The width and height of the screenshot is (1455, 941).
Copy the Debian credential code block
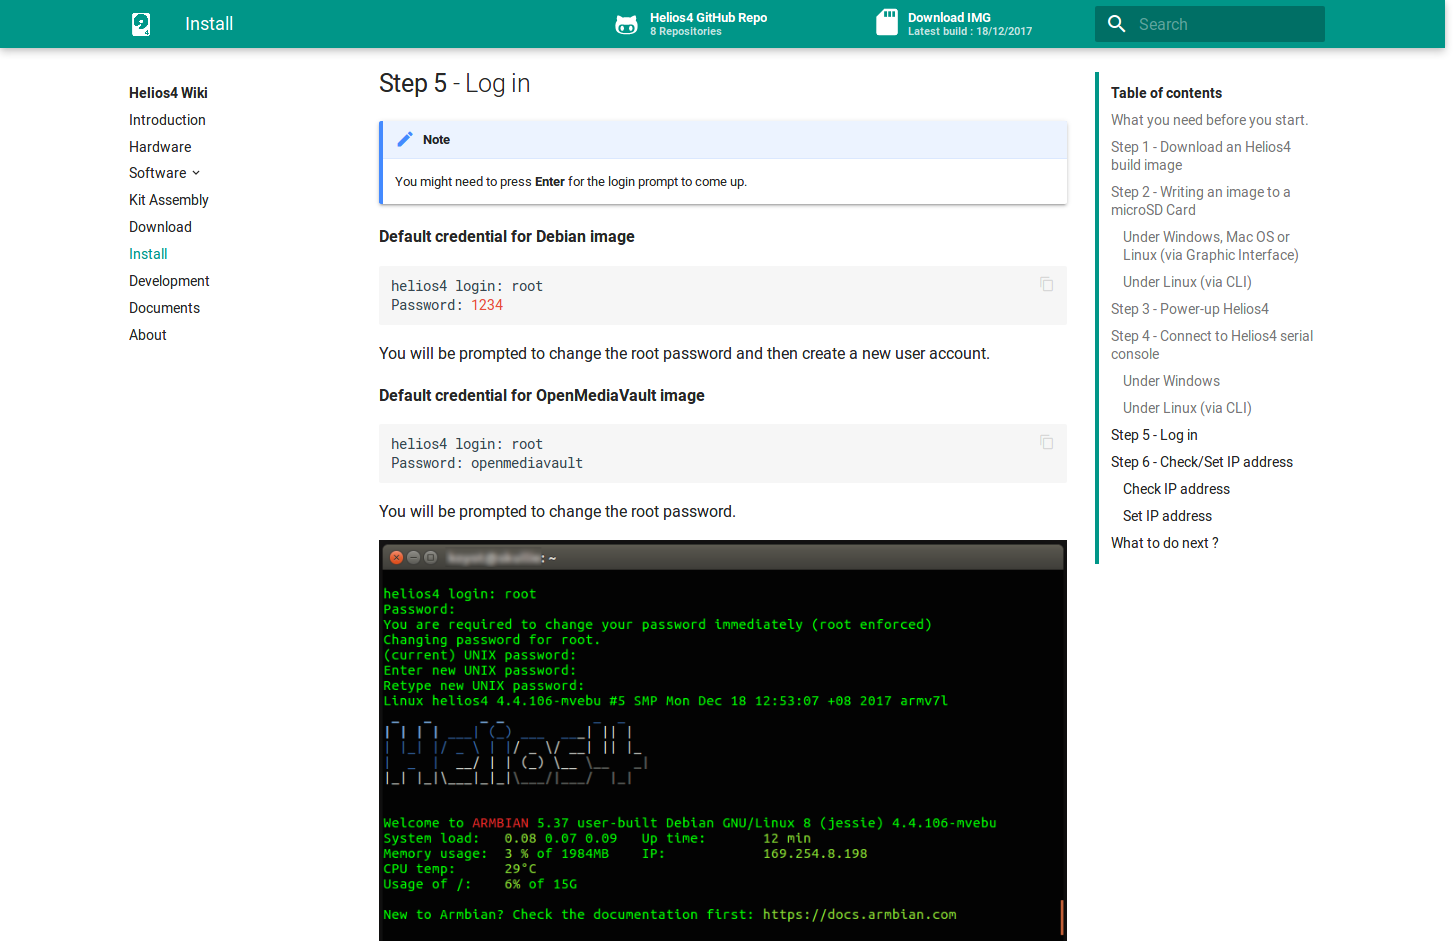click(1047, 285)
